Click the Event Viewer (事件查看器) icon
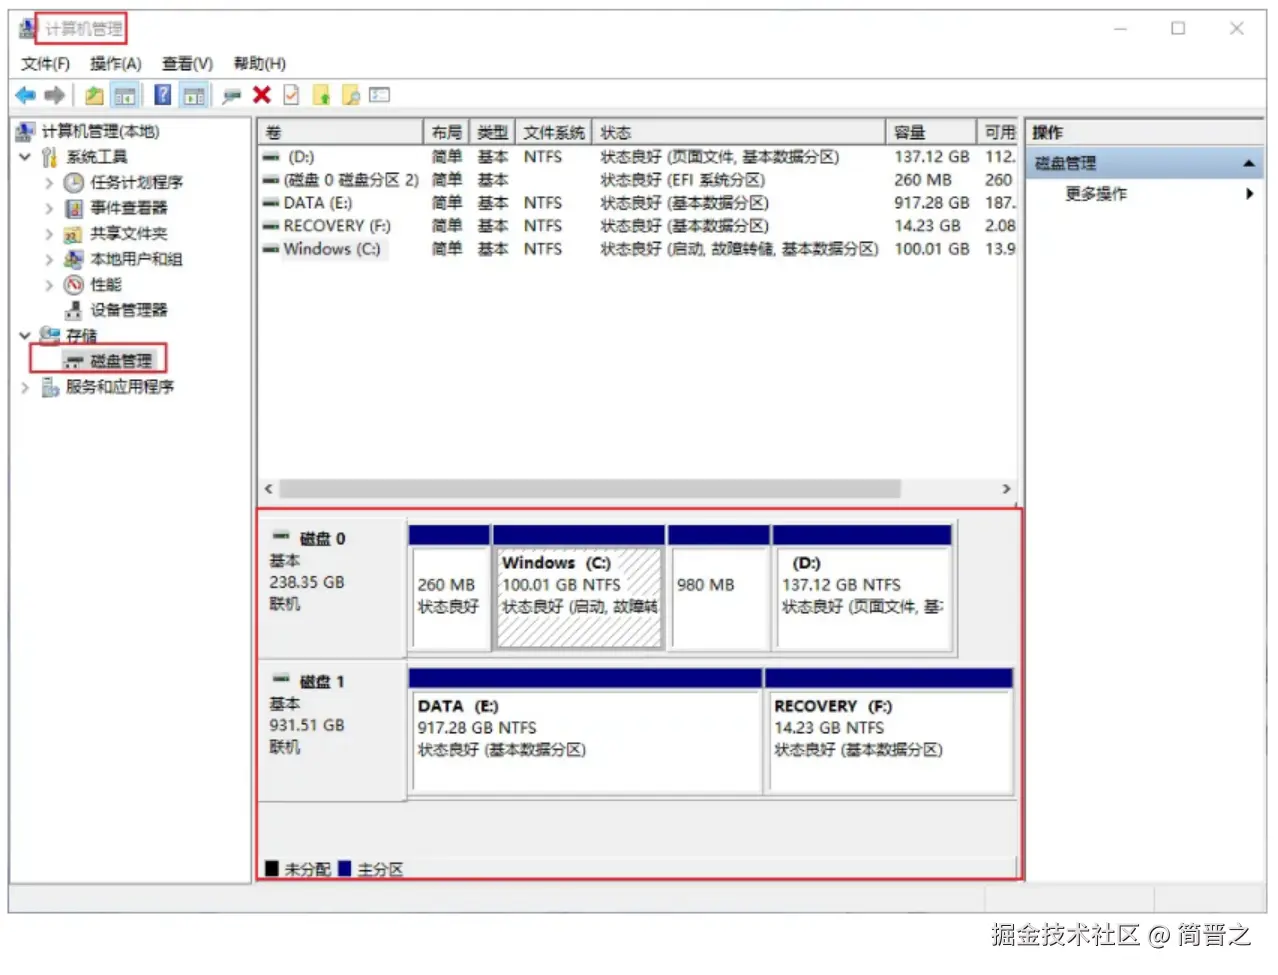The image size is (1278, 975). [74, 208]
